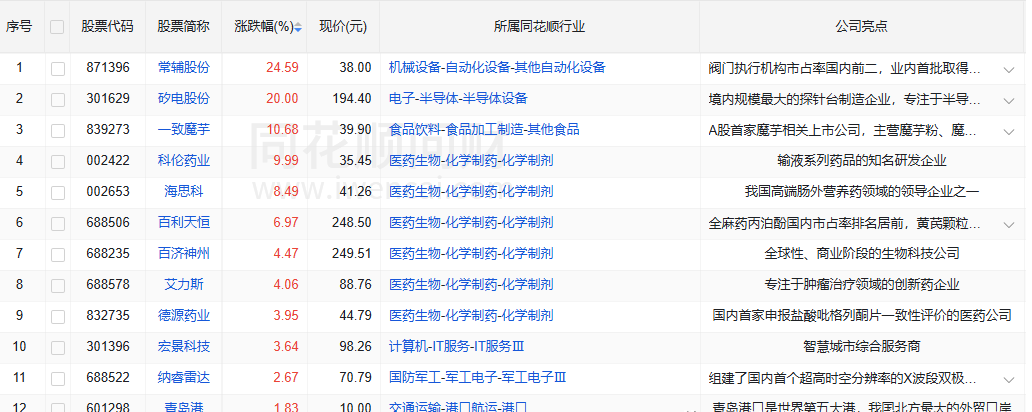
Task: Click the 24.59 change percentage value
Action: click(x=282, y=67)
